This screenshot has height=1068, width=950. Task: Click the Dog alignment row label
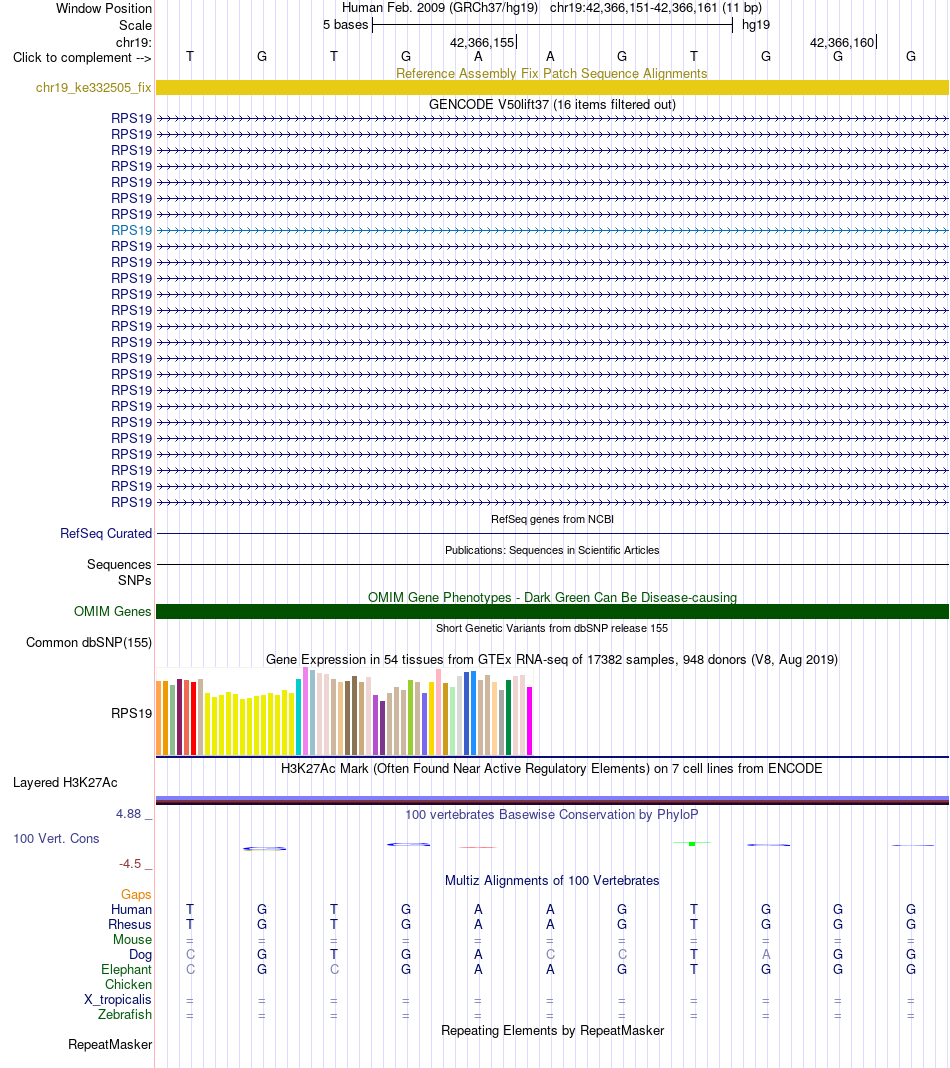(140, 954)
